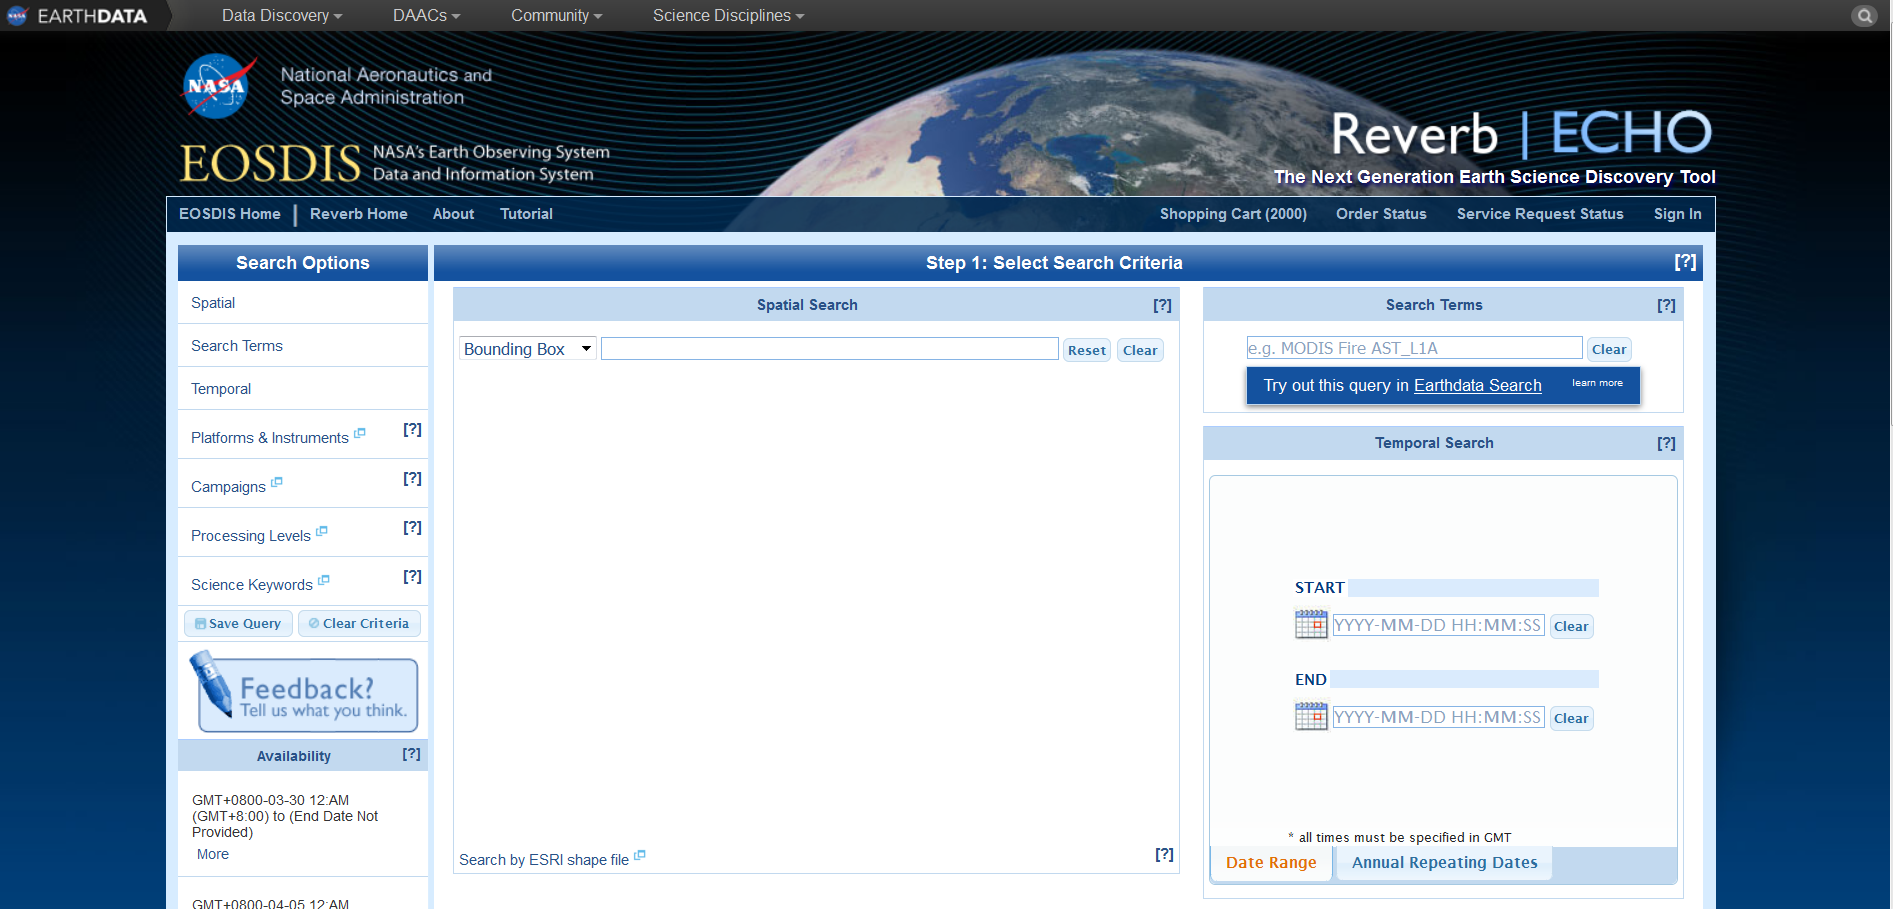Image resolution: width=1893 pixels, height=909 pixels.
Task: Open Campaigns option
Action: pyautogui.click(x=228, y=487)
